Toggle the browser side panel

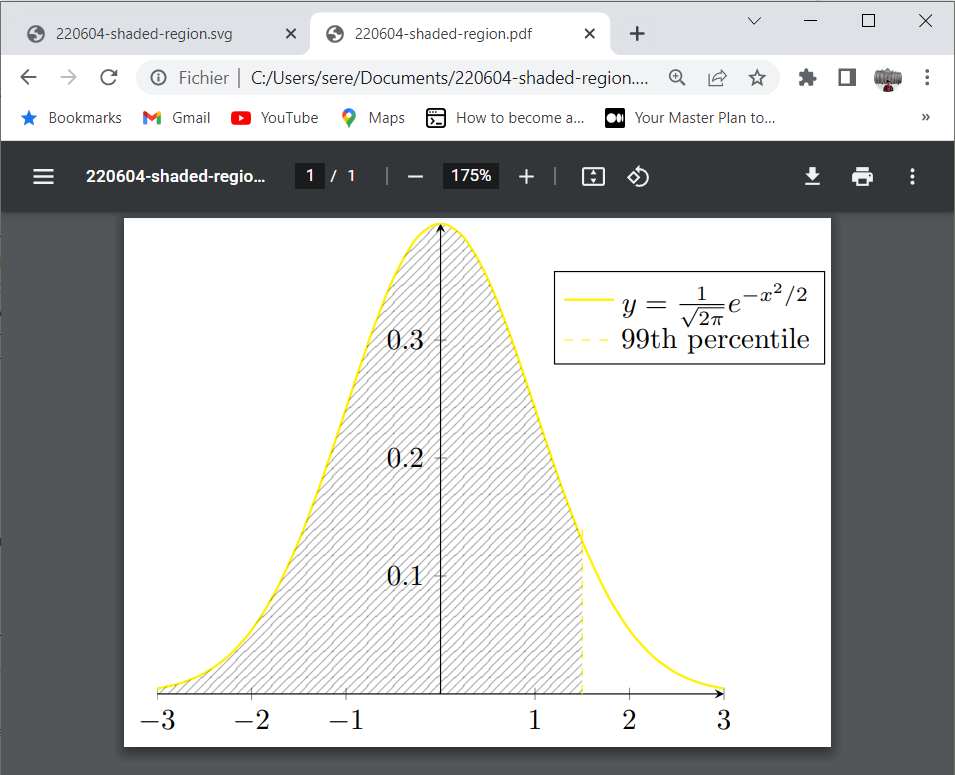coord(847,78)
